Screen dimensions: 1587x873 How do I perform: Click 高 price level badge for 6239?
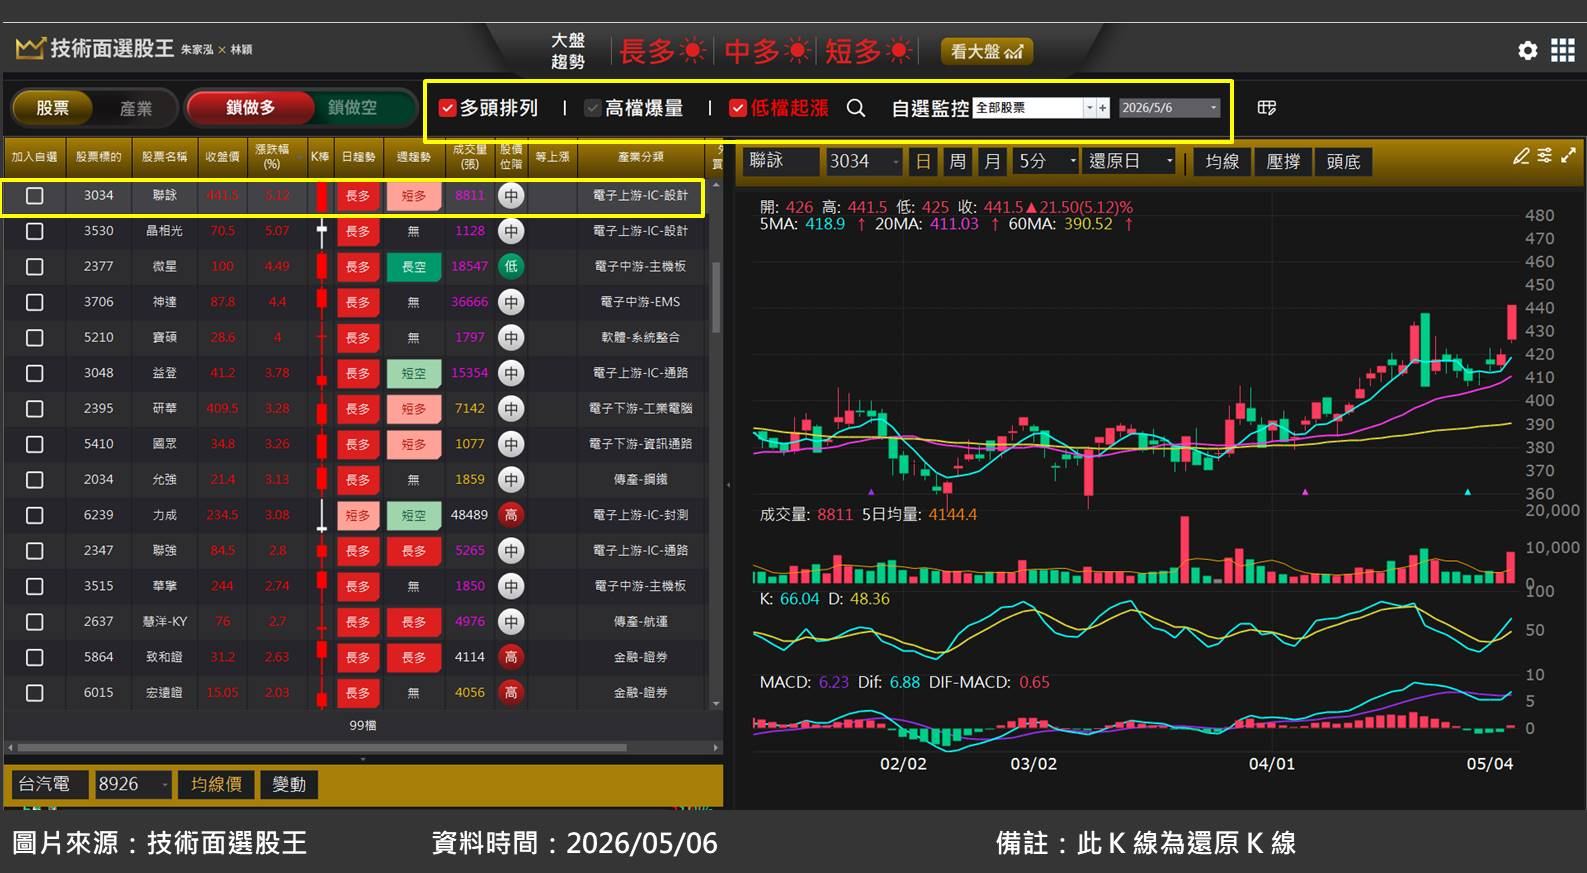pos(511,515)
